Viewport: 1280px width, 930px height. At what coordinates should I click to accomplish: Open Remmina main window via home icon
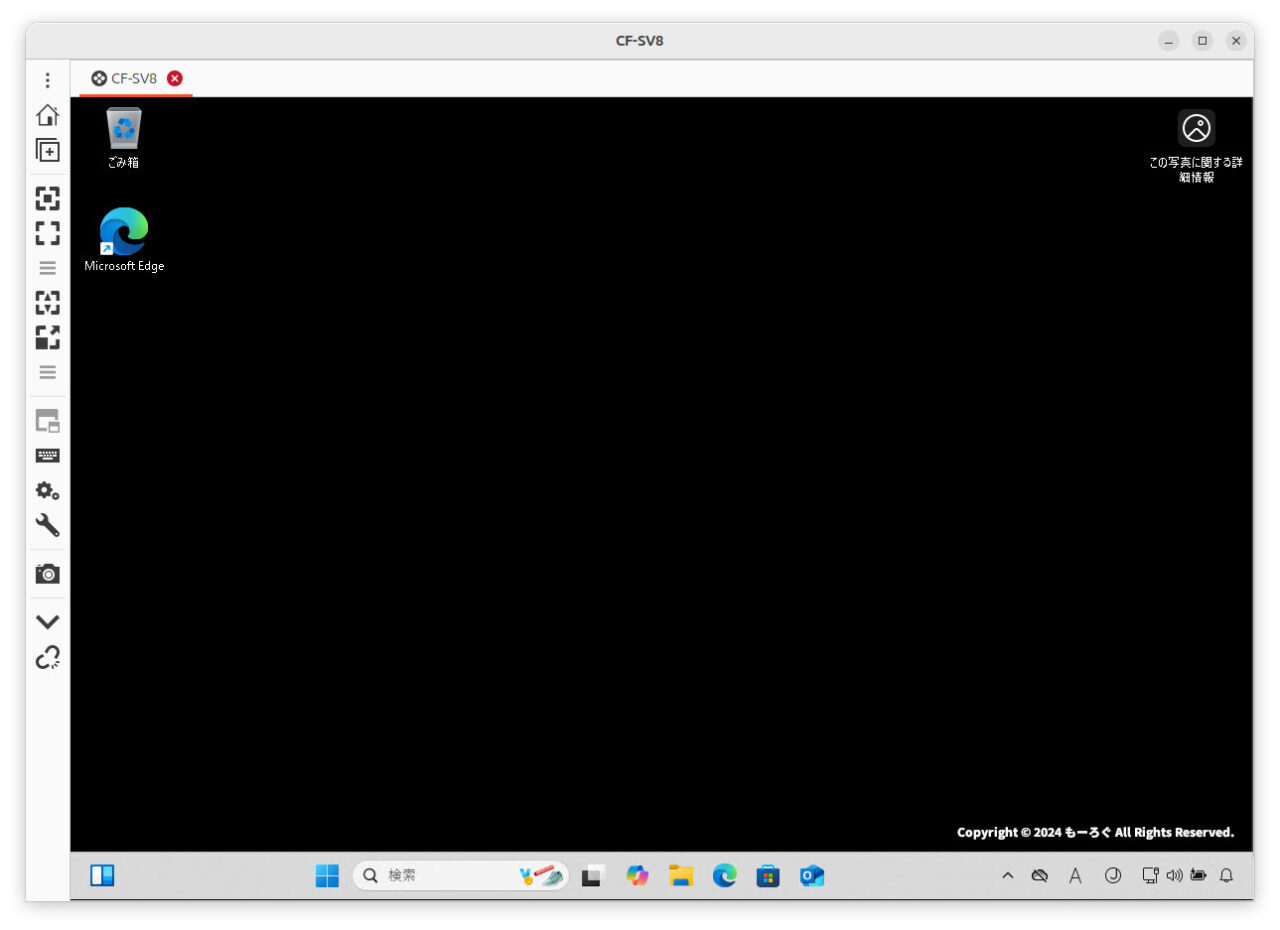(x=47, y=115)
